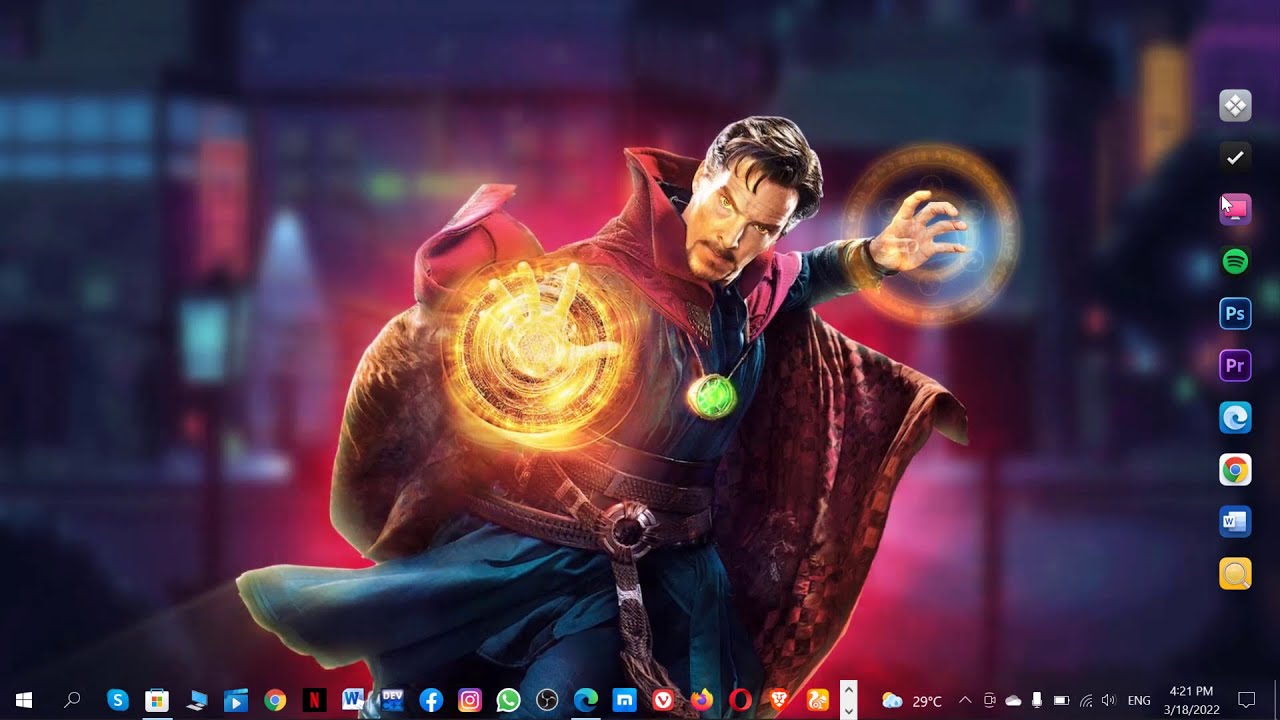Launch Edge from the taskbar
Viewport: 1280px width, 720px height.
pyautogui.click(x=586, y=700)
